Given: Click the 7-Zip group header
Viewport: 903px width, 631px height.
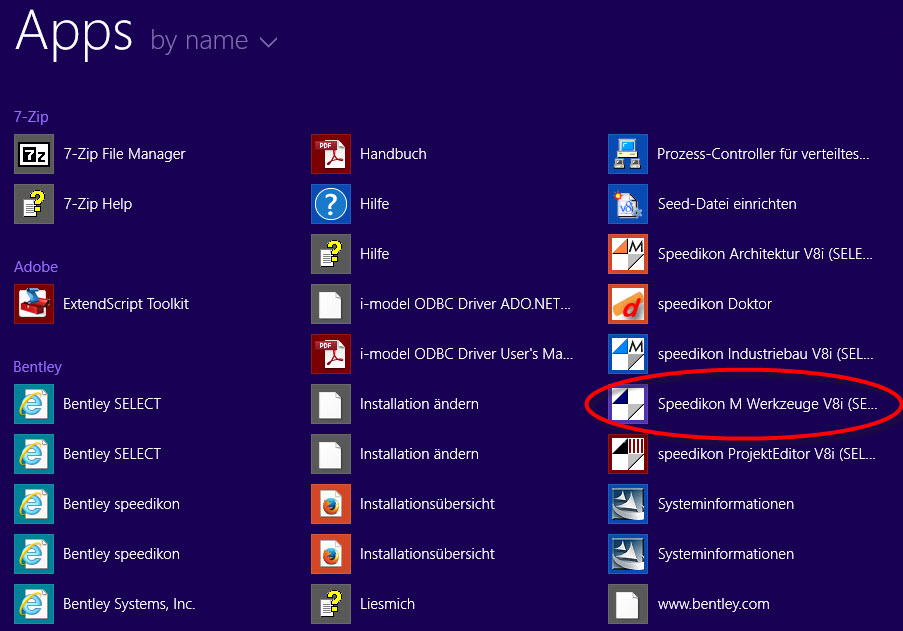Looking at the screenshot, I should click(x=31, y=117).
